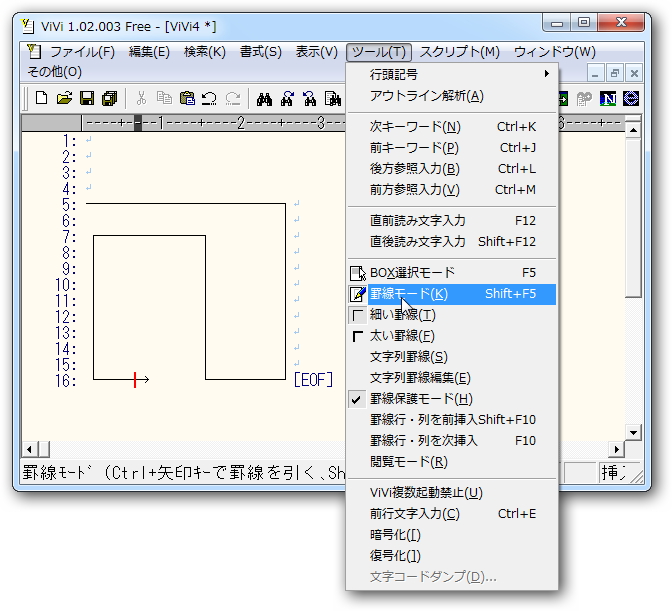Click the Find Previous binoculars icon

(309, 99)
